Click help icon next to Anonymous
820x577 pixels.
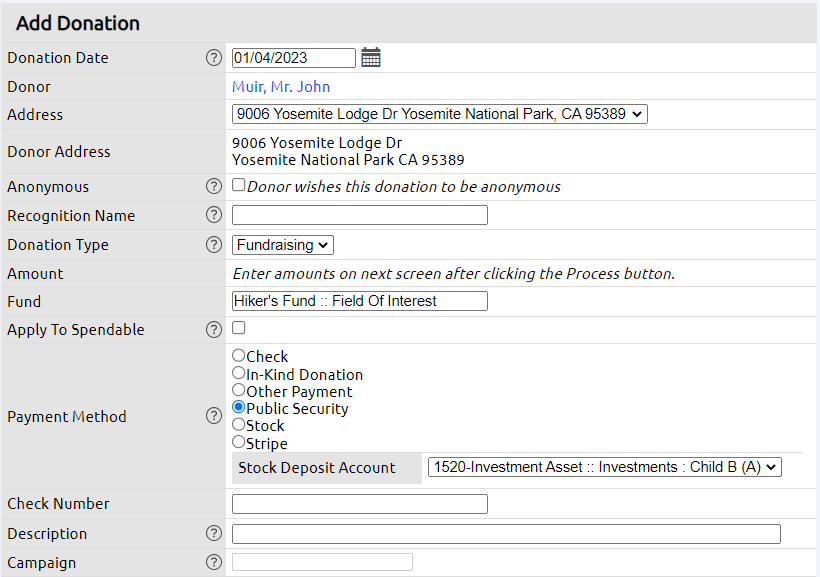coord(213,186)
